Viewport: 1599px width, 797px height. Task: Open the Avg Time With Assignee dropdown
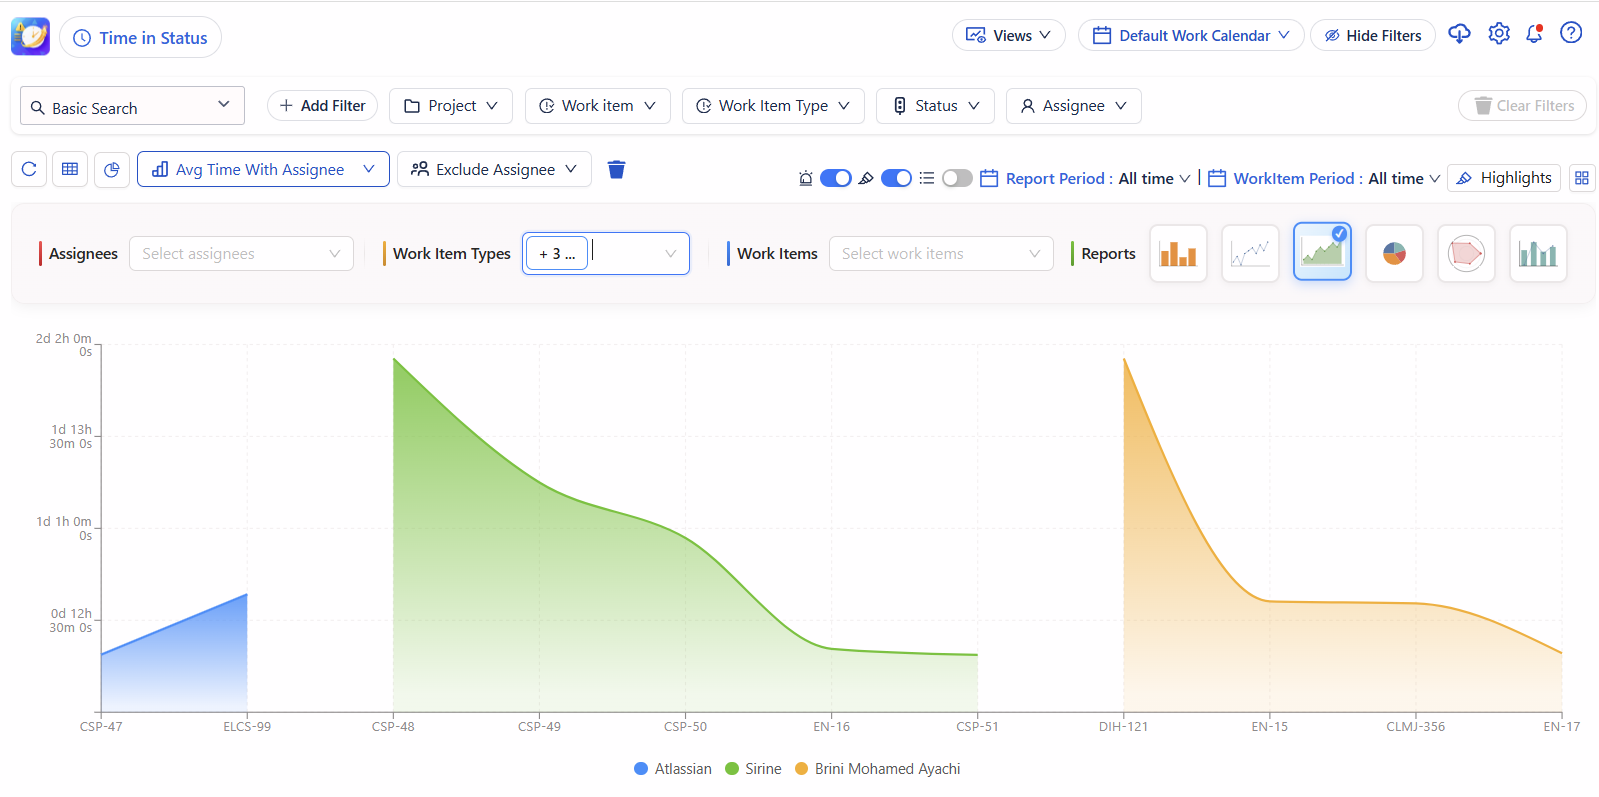(x=263, y=170)
